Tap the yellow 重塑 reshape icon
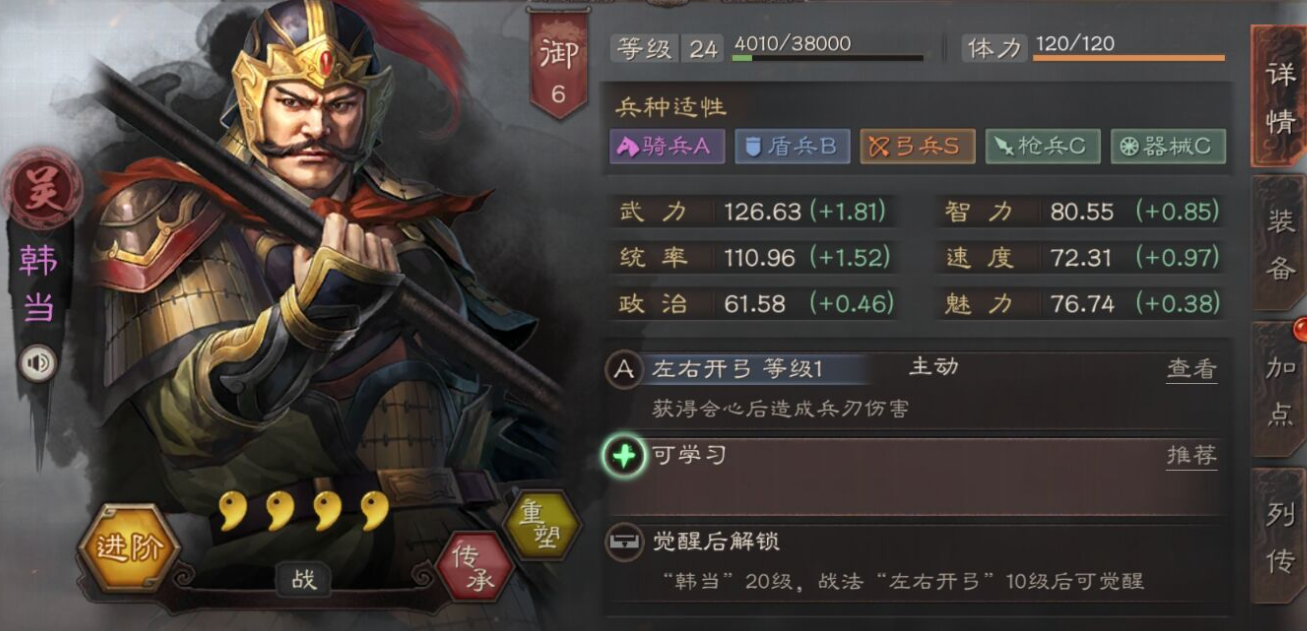1307x631 pixels. coord(541,525)
